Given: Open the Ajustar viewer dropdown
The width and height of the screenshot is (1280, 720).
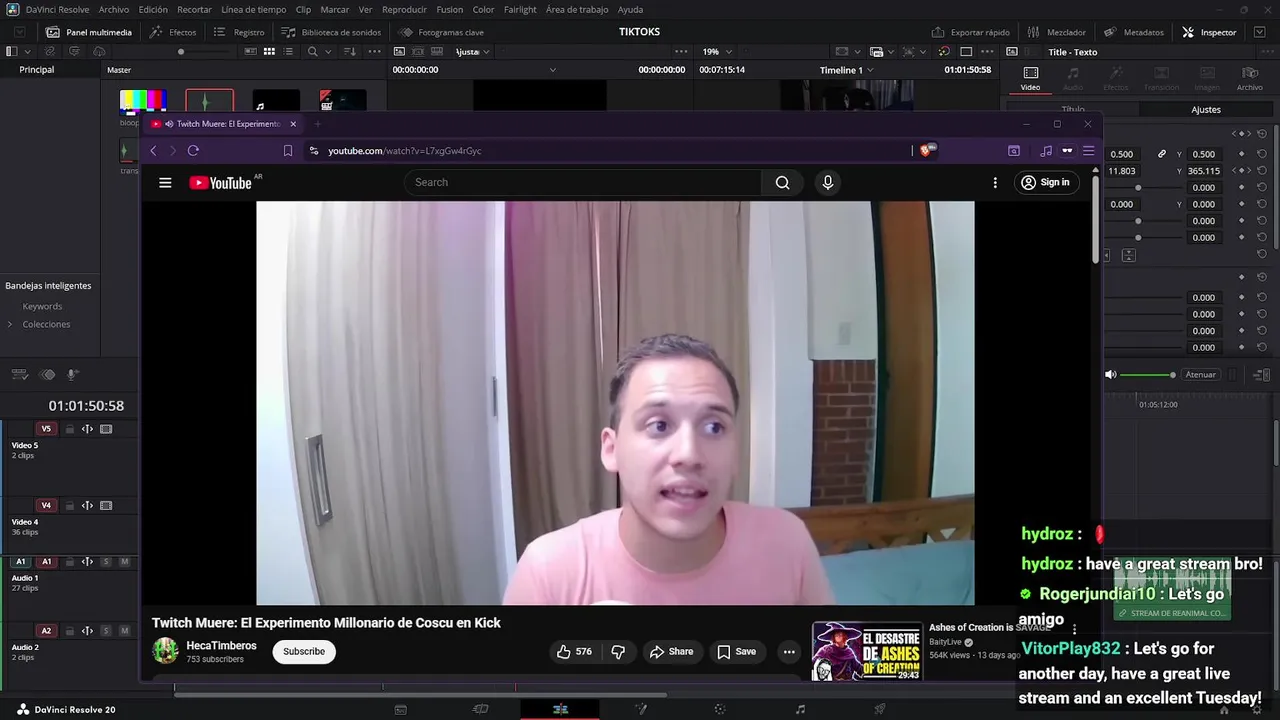Looking at the screenshot, I should 472,51.
